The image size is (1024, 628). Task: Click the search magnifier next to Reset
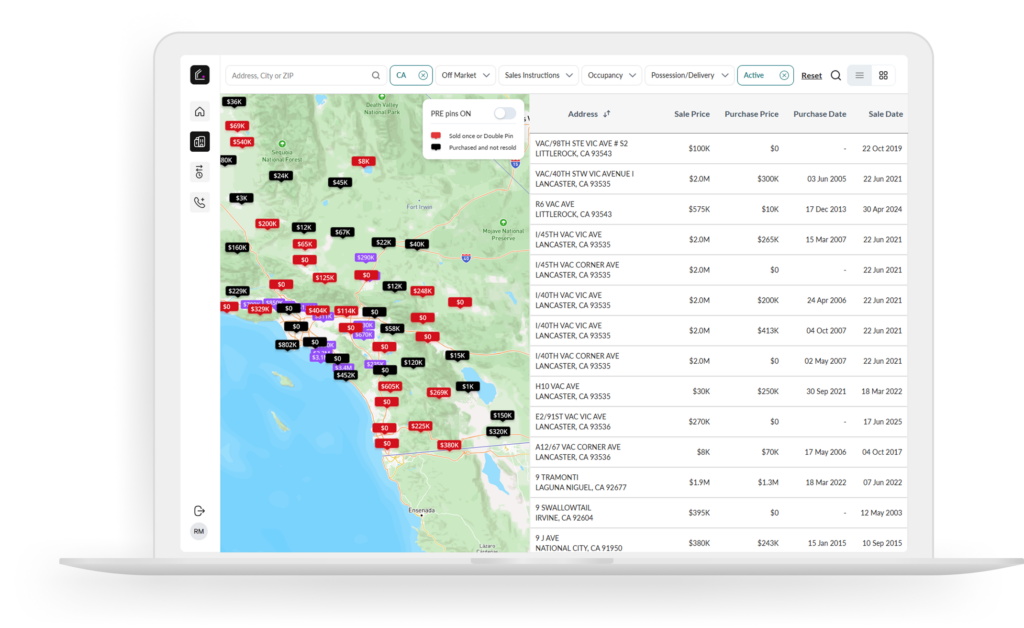coord(835,76)
